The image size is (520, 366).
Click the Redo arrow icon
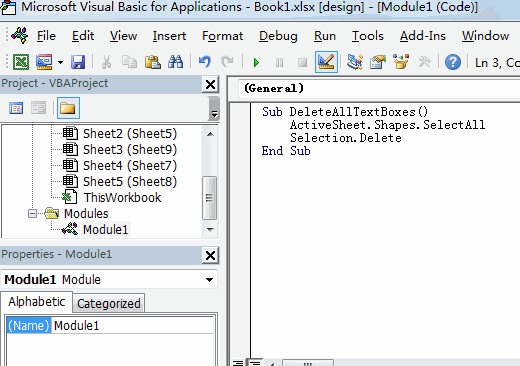click(x=227, y=62)
